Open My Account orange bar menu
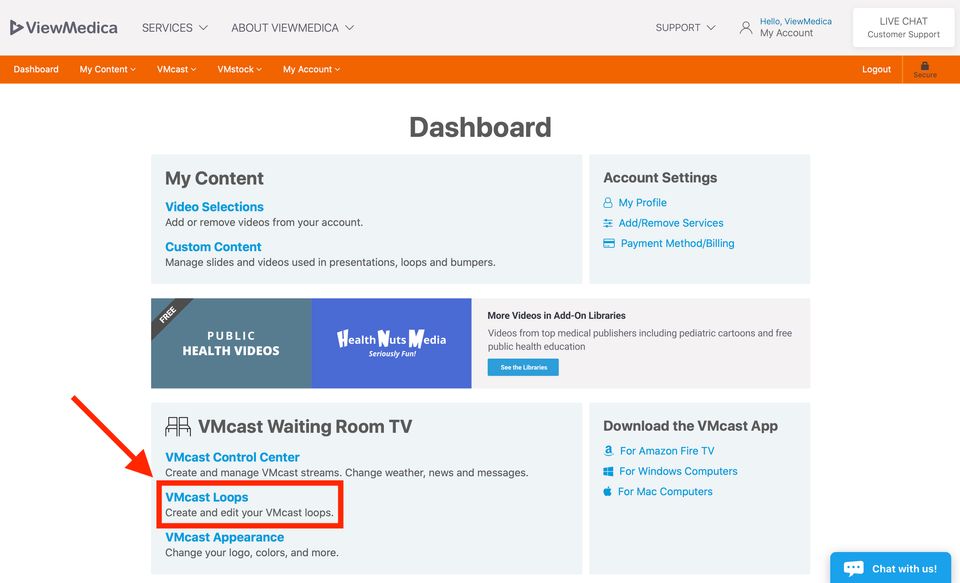 (312, 69)
